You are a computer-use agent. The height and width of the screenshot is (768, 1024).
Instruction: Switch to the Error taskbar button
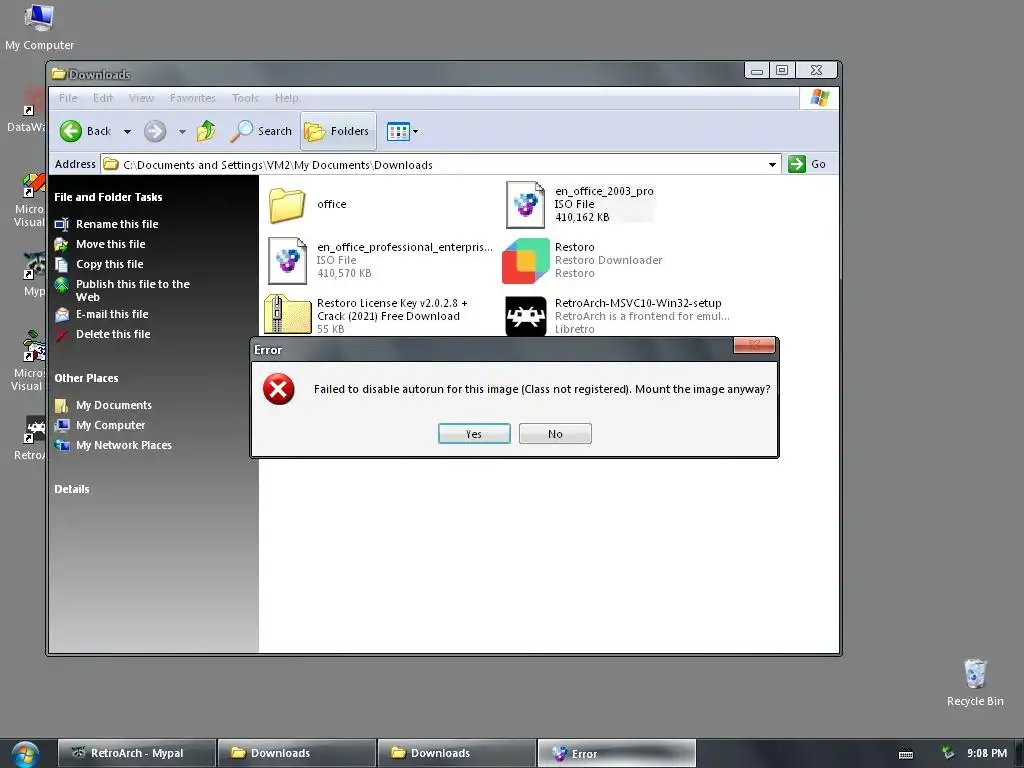(x=616, y=753)
